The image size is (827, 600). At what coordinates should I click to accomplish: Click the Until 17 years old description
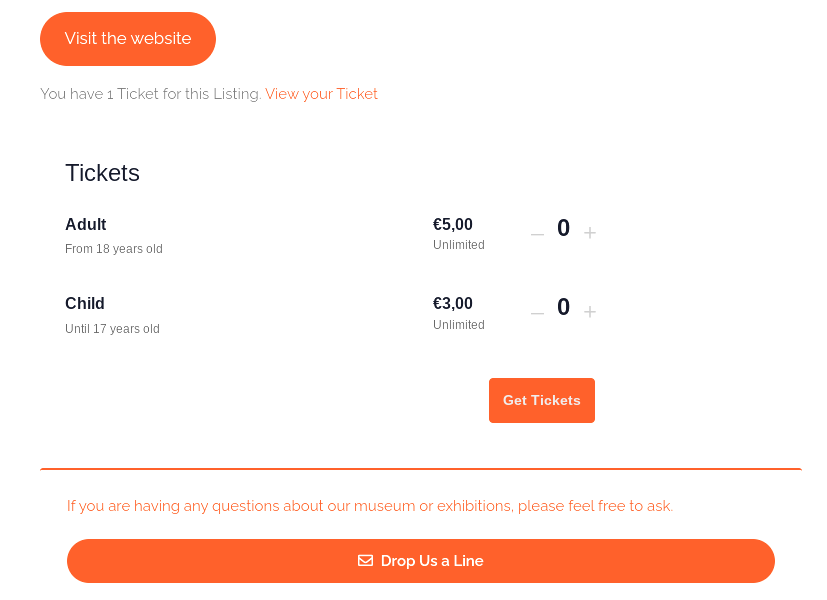tap(112, 329)
